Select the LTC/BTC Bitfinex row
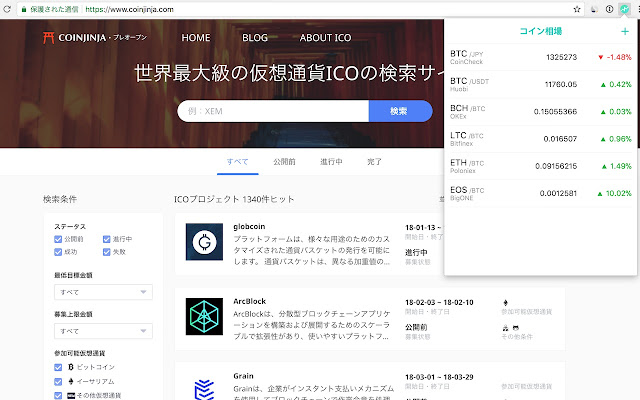 pyautogui.click(x=540, y=139)
